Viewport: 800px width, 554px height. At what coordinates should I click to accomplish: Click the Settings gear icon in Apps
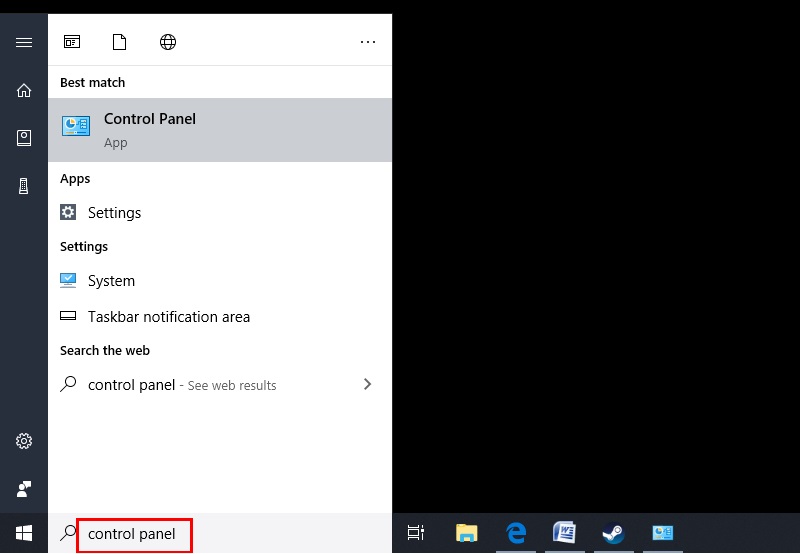[68, 212]
